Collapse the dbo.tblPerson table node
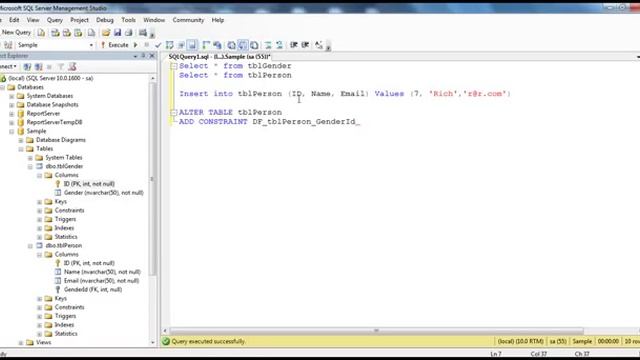The height and width of the screenshot is (360, 640). click(30, 246)
